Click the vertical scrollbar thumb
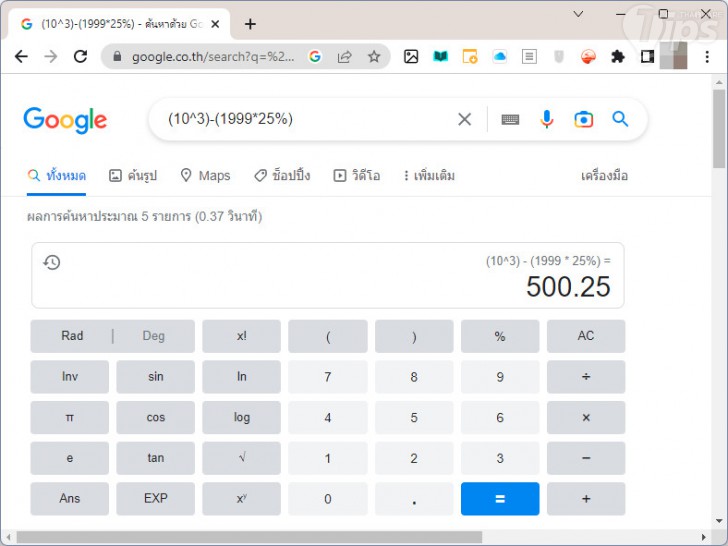 pyautogui.click(x=719, y=129)
